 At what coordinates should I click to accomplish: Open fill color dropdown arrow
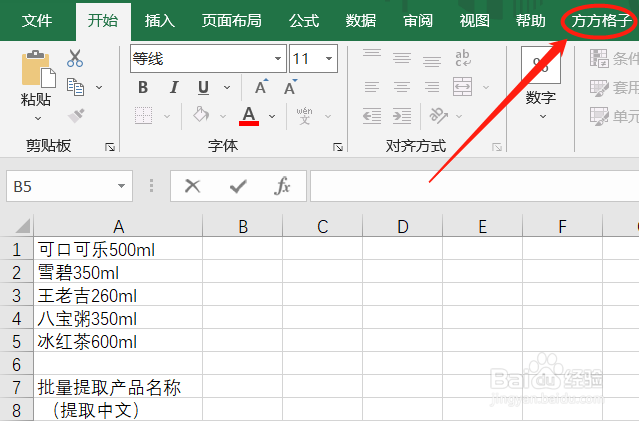(223, 117)
